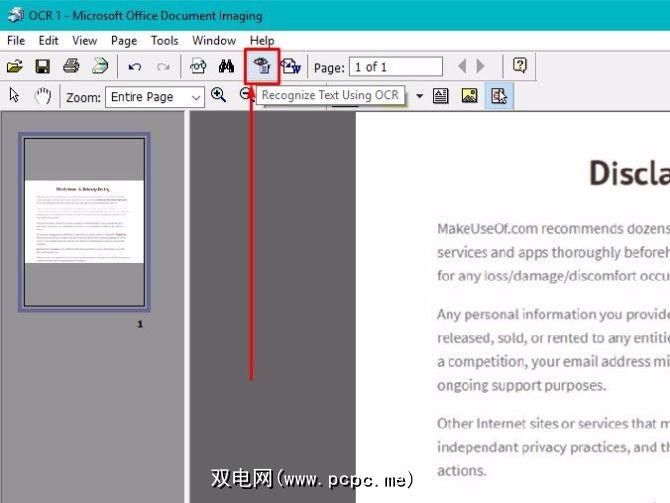This screenshot has height=503, width=670.
Task: Click the Insert Text Box icon
Action: pos(441,96)
